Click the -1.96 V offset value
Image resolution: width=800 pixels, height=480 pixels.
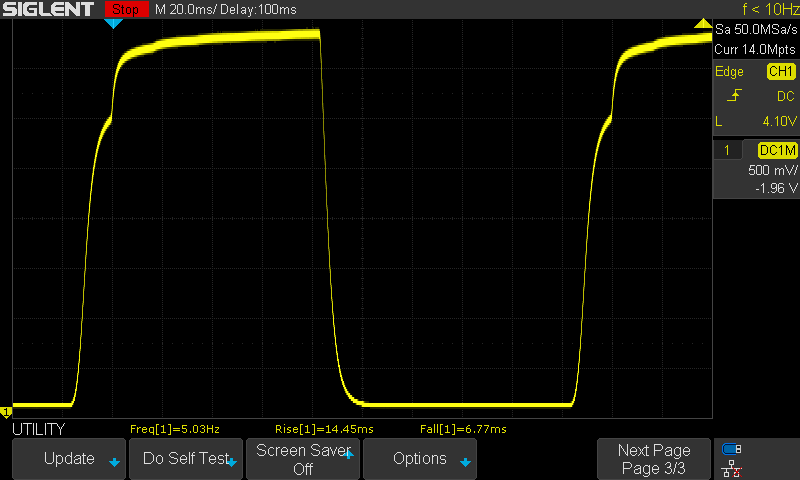point(776,188)
